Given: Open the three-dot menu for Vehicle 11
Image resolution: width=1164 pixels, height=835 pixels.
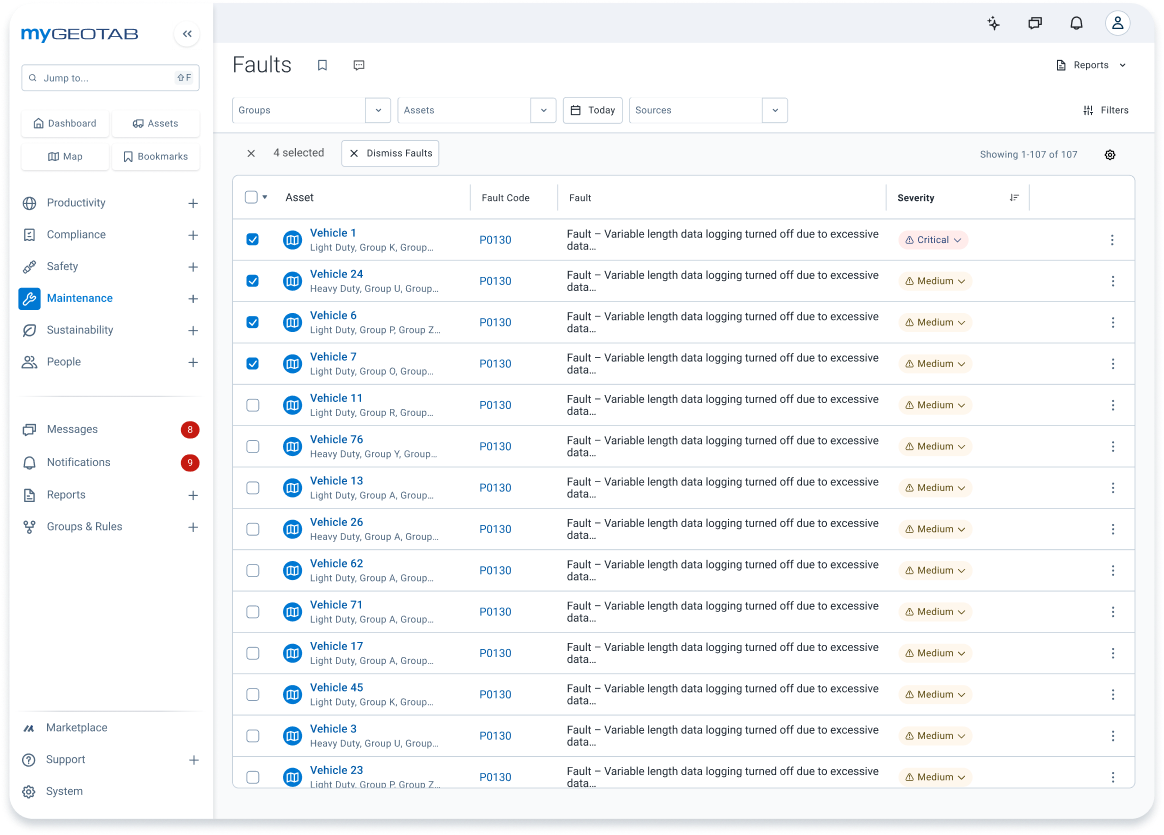Looking at the screenshot, I should tap(1112, 405).
